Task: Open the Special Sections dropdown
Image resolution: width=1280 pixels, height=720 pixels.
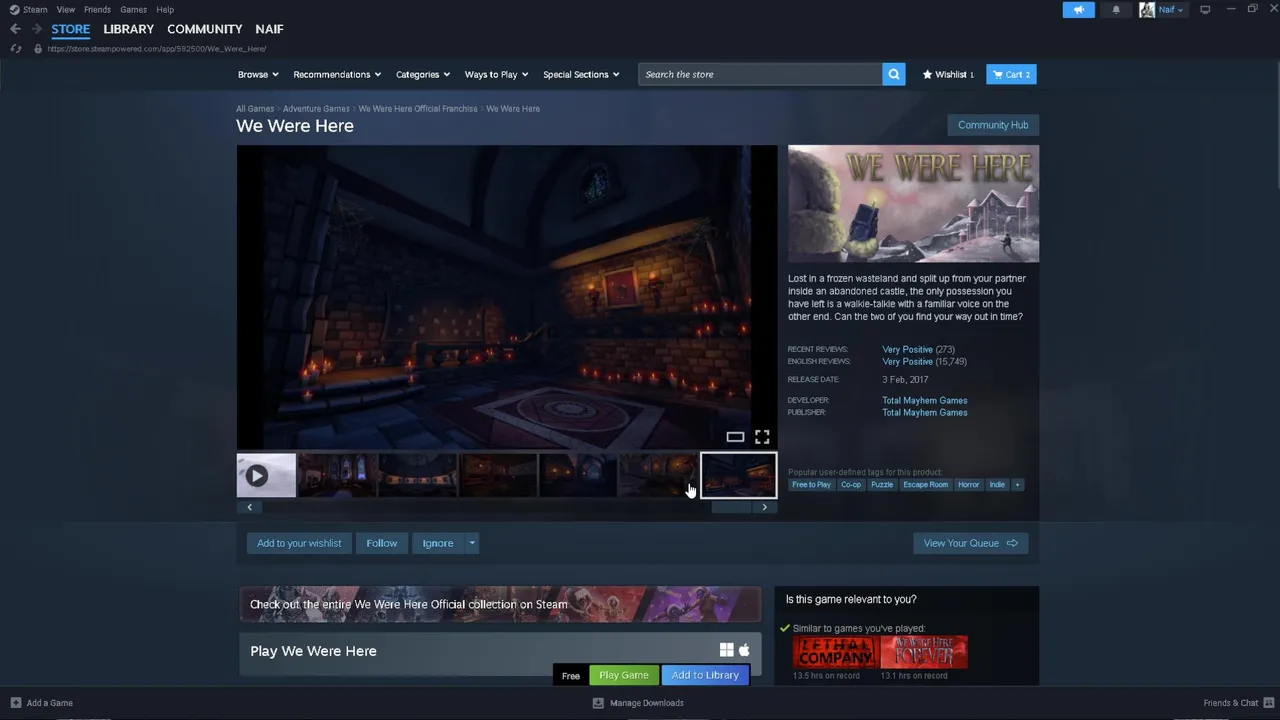Action: [x=581, y=74]
